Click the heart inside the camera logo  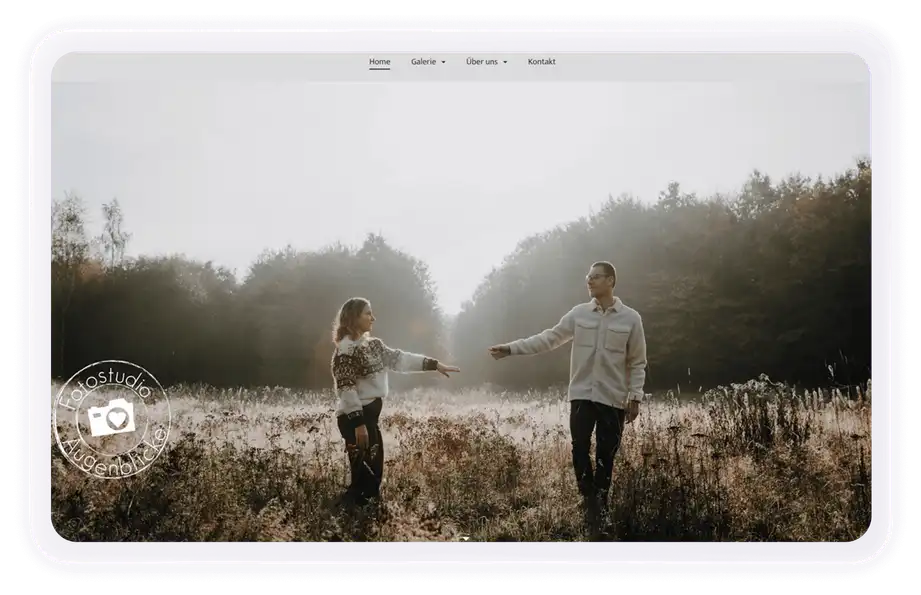117,419
